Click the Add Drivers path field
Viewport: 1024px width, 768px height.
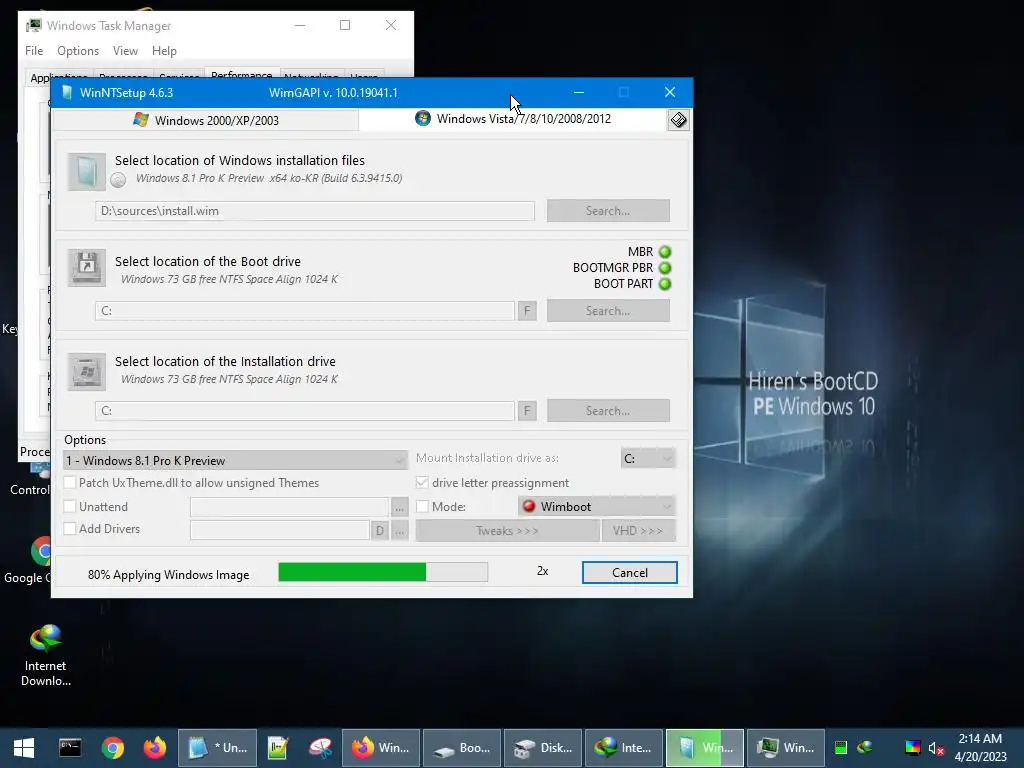click(280, 530)
